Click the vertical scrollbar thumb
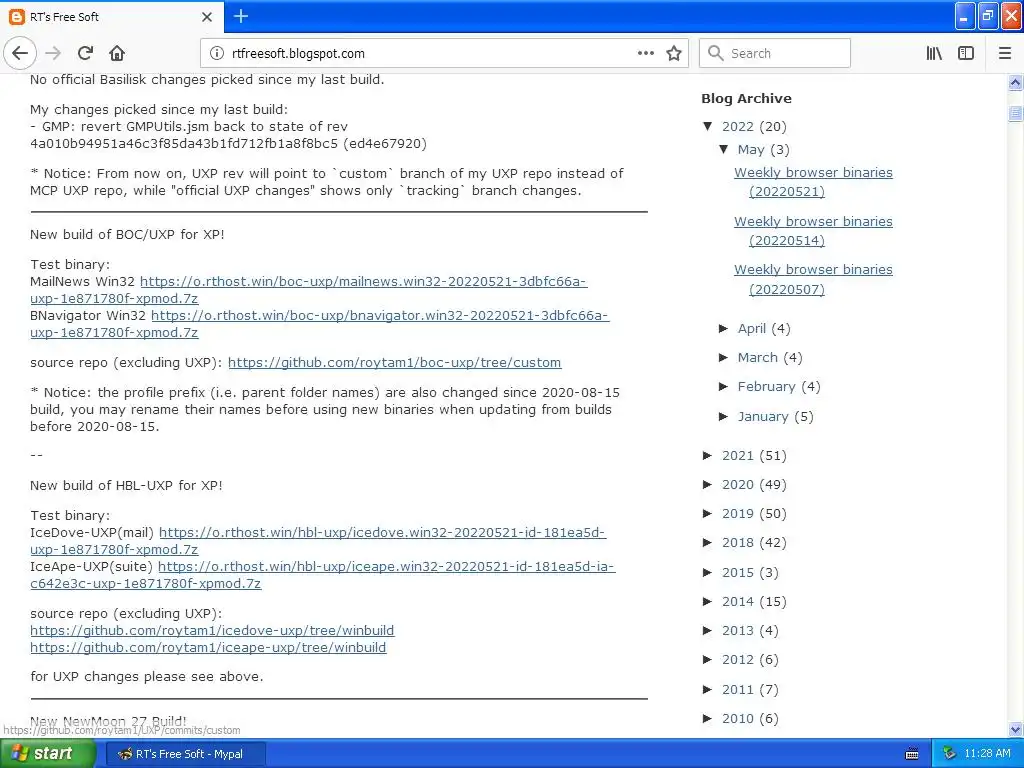 (1015, 114)
